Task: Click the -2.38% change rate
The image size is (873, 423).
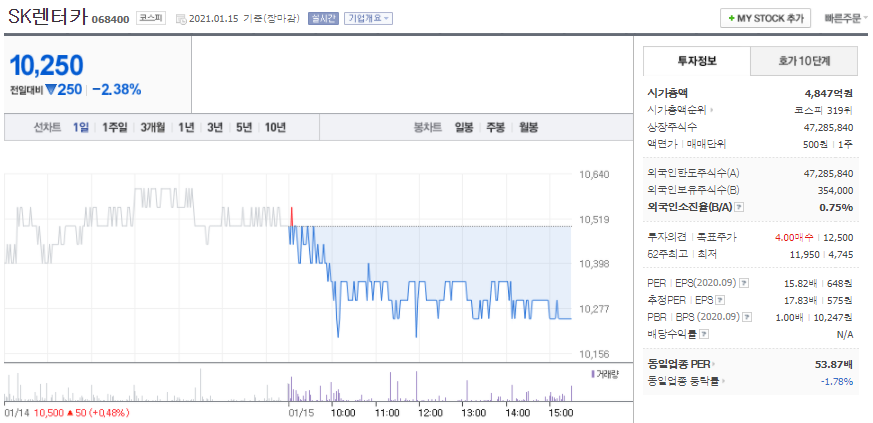Action: tap(116, 90)
